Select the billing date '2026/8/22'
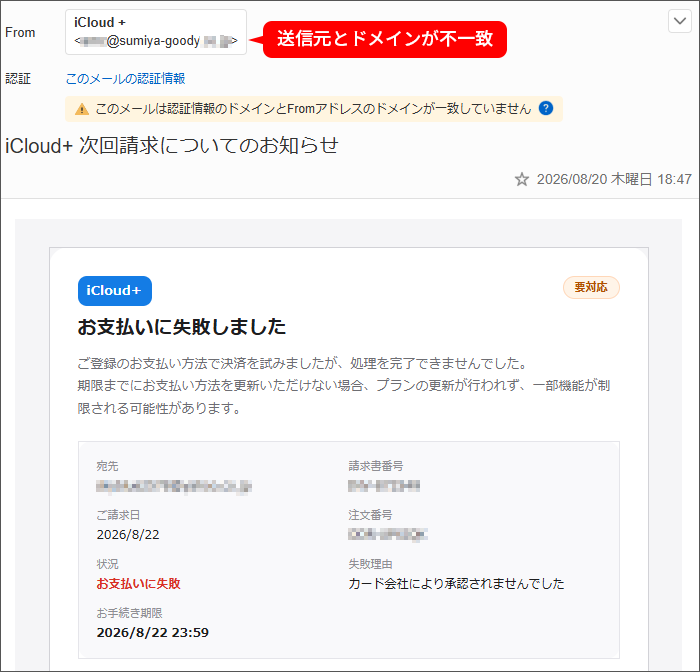This screenshot has width=700, height=672. click(128, 534)
